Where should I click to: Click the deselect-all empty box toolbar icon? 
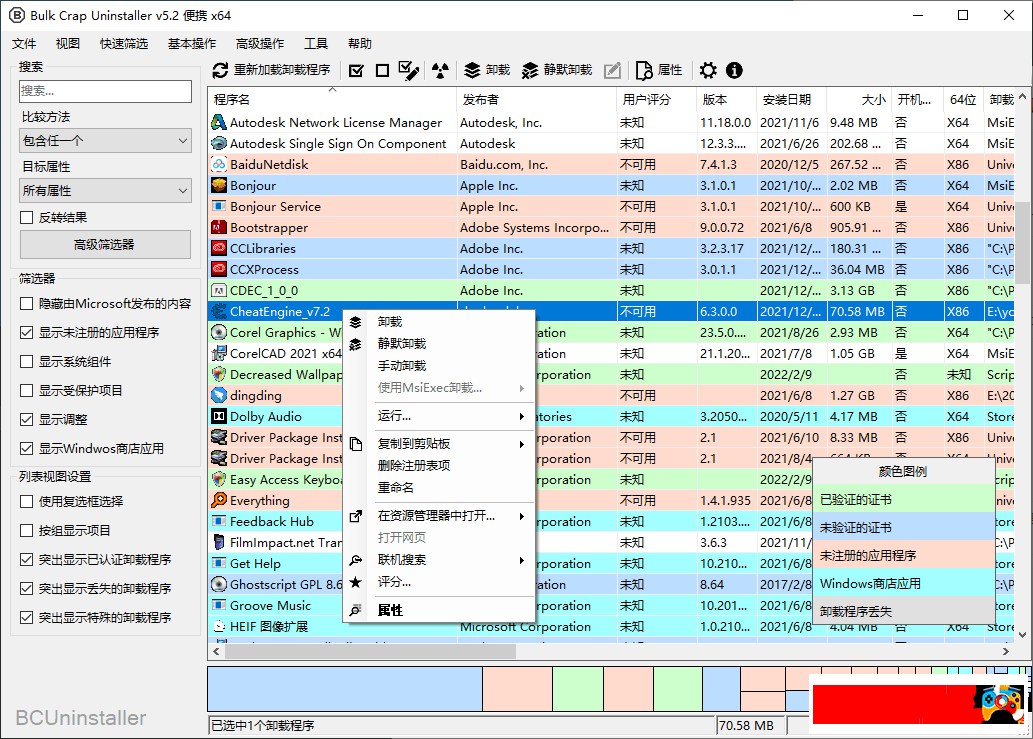[382, 70]
